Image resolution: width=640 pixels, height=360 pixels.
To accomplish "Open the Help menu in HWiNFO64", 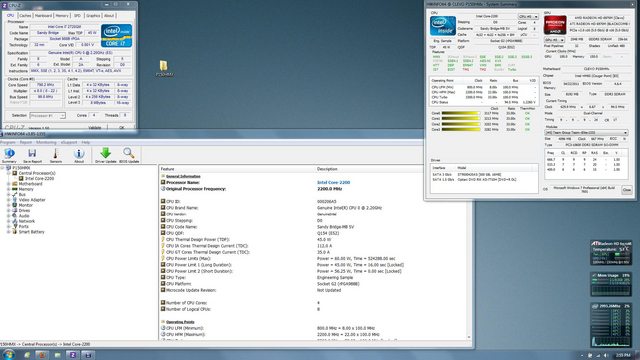I will (x=85, y=142).
